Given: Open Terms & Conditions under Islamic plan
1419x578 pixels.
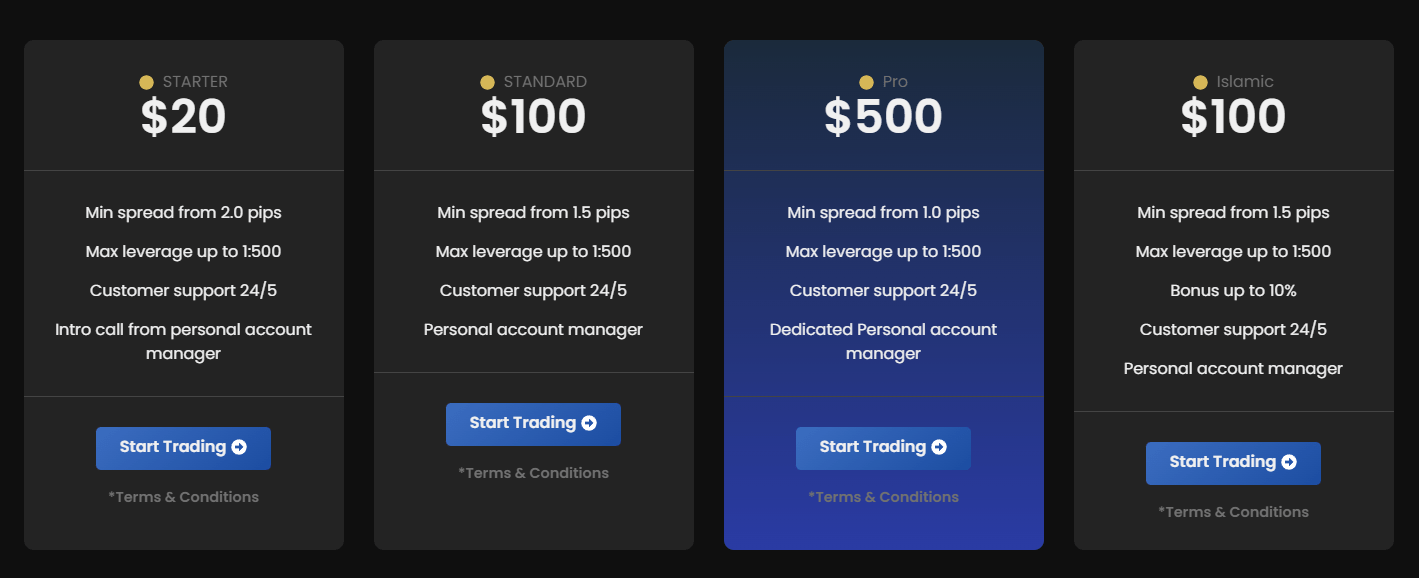Looking at the screenshot, I should 1233,512.
